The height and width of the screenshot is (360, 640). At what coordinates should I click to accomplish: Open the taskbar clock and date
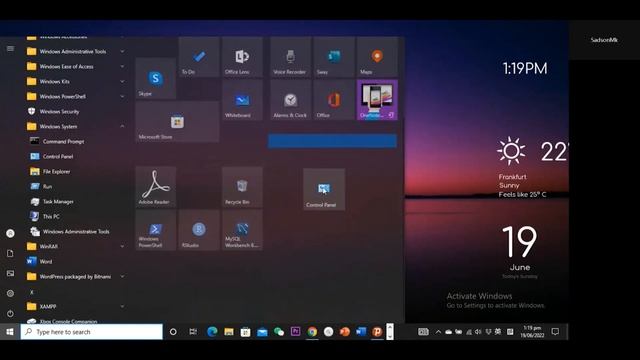(532, 332)
